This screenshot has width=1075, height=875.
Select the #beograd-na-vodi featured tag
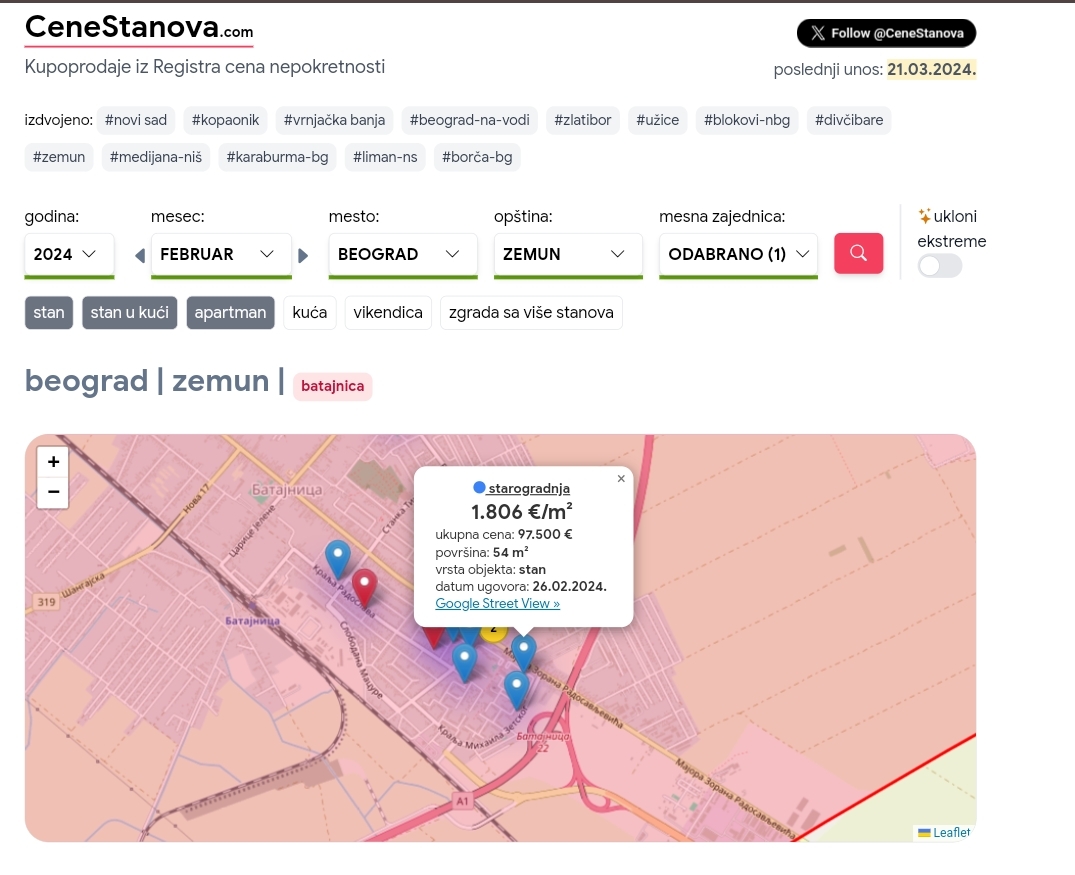point(471,120)
